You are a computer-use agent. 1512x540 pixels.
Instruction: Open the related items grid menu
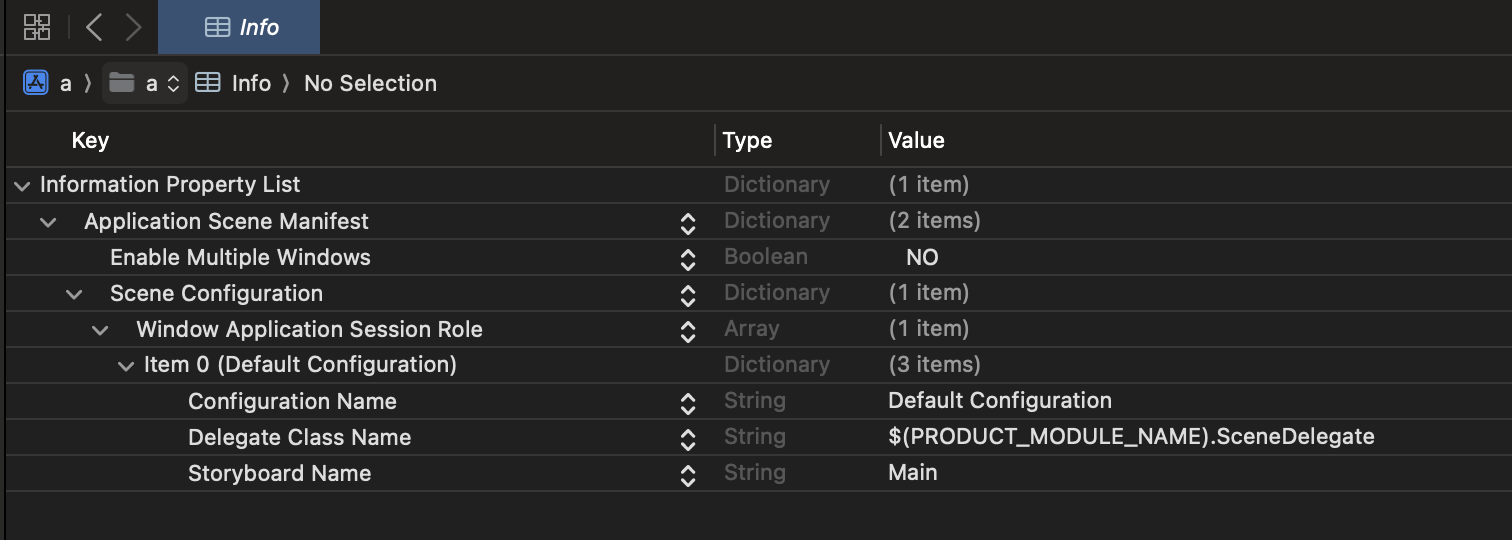[37, 27]
